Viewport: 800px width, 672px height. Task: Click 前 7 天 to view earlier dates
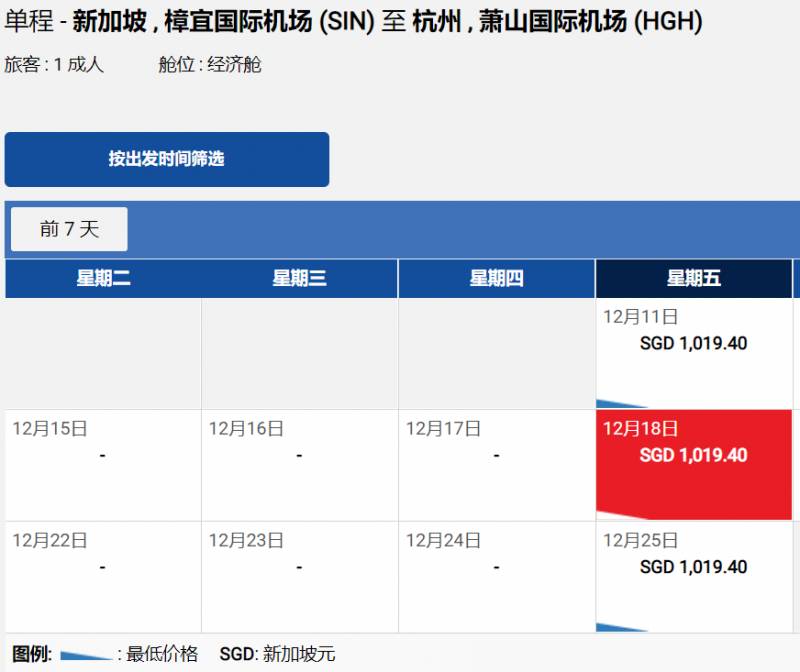67,228
